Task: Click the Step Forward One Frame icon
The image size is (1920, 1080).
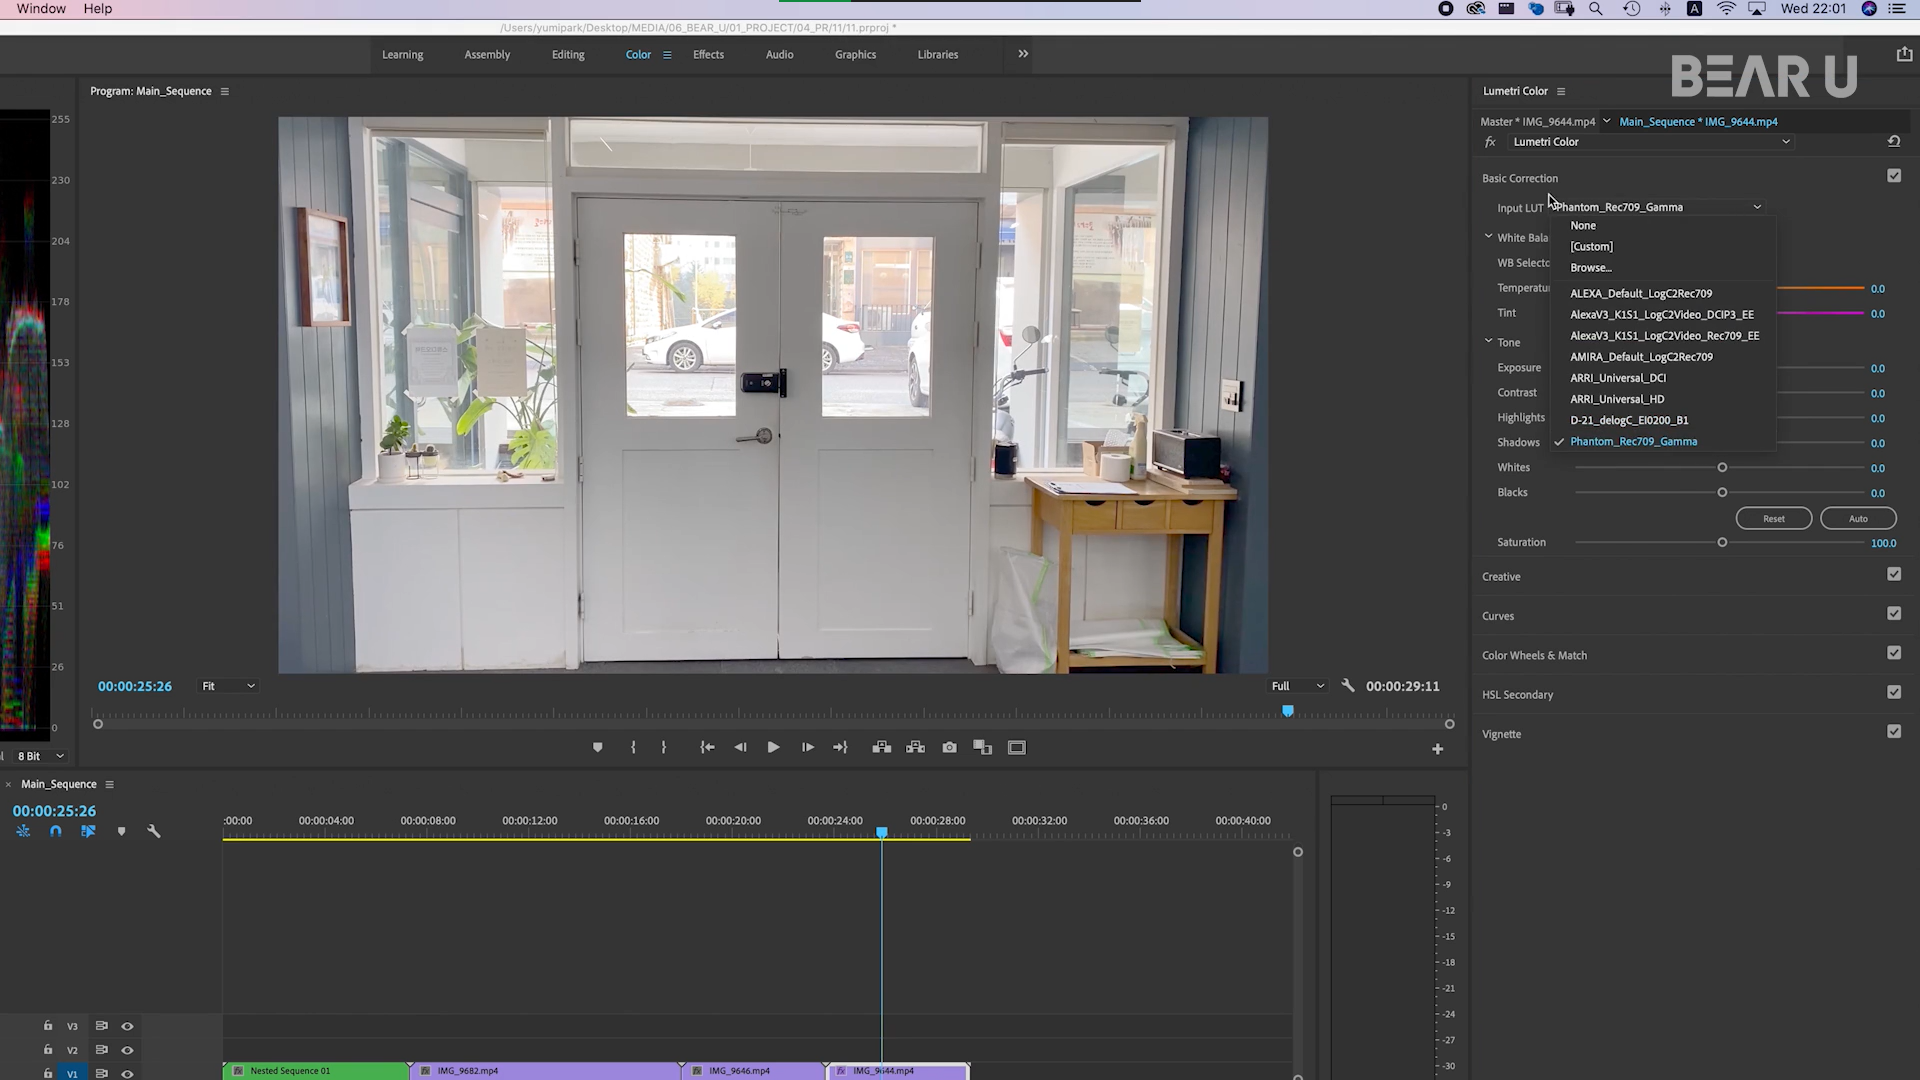Action: (807, 748)
